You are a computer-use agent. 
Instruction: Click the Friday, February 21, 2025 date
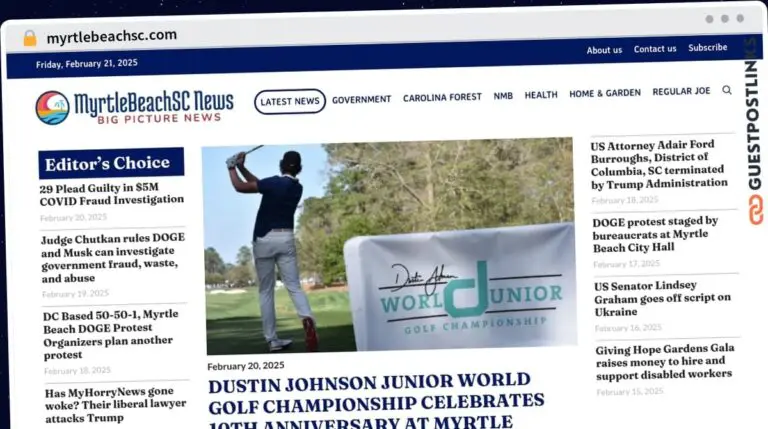[87, 64]
